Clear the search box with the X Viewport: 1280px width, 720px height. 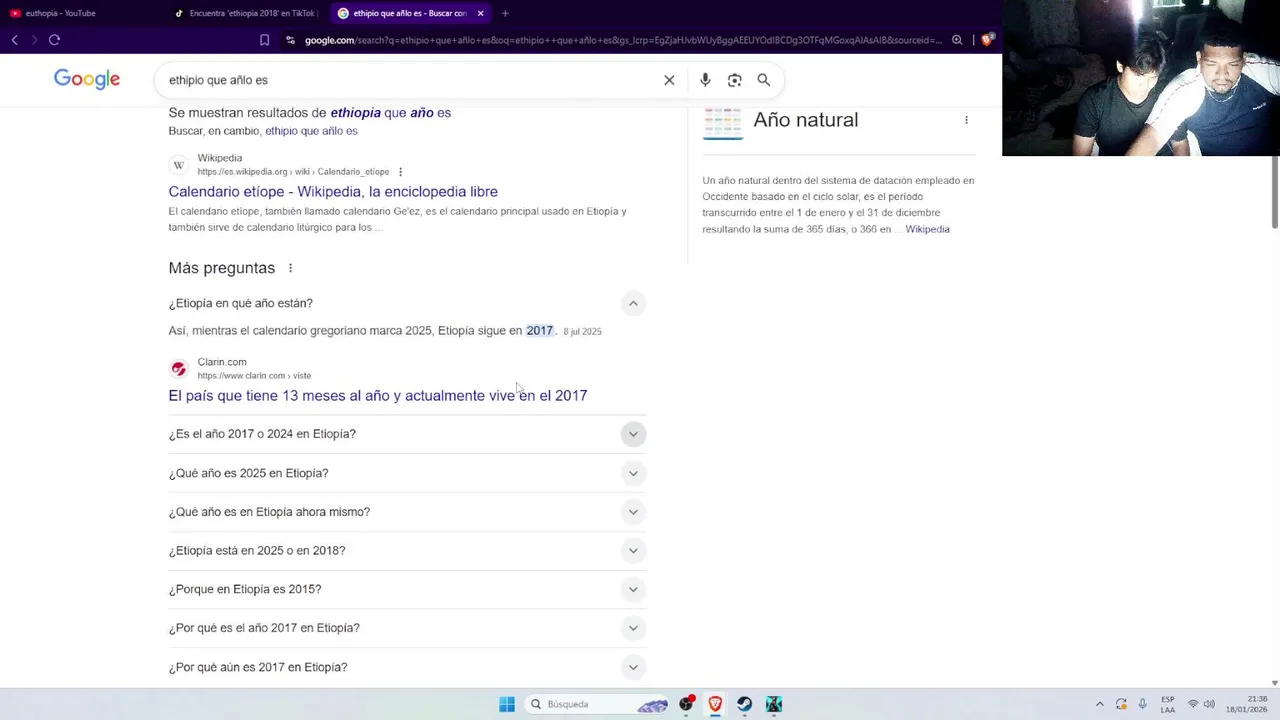pos(669,80)
